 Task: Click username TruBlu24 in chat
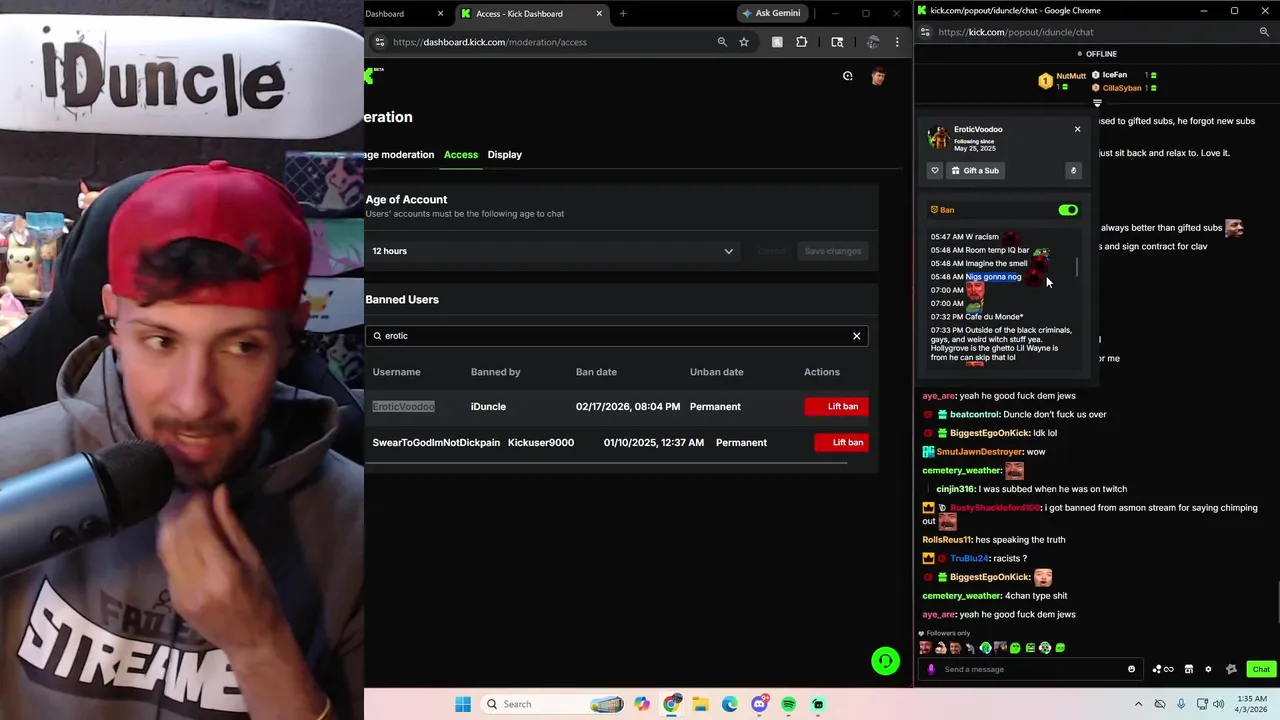click(968, 558)
